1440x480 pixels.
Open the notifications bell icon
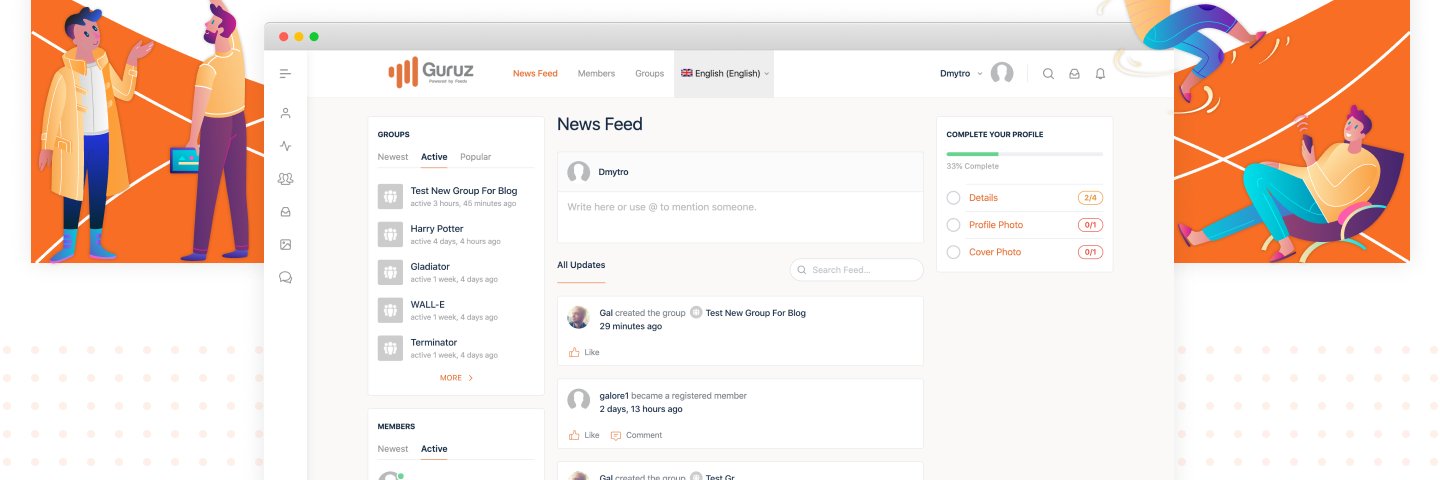(1100, 74)
